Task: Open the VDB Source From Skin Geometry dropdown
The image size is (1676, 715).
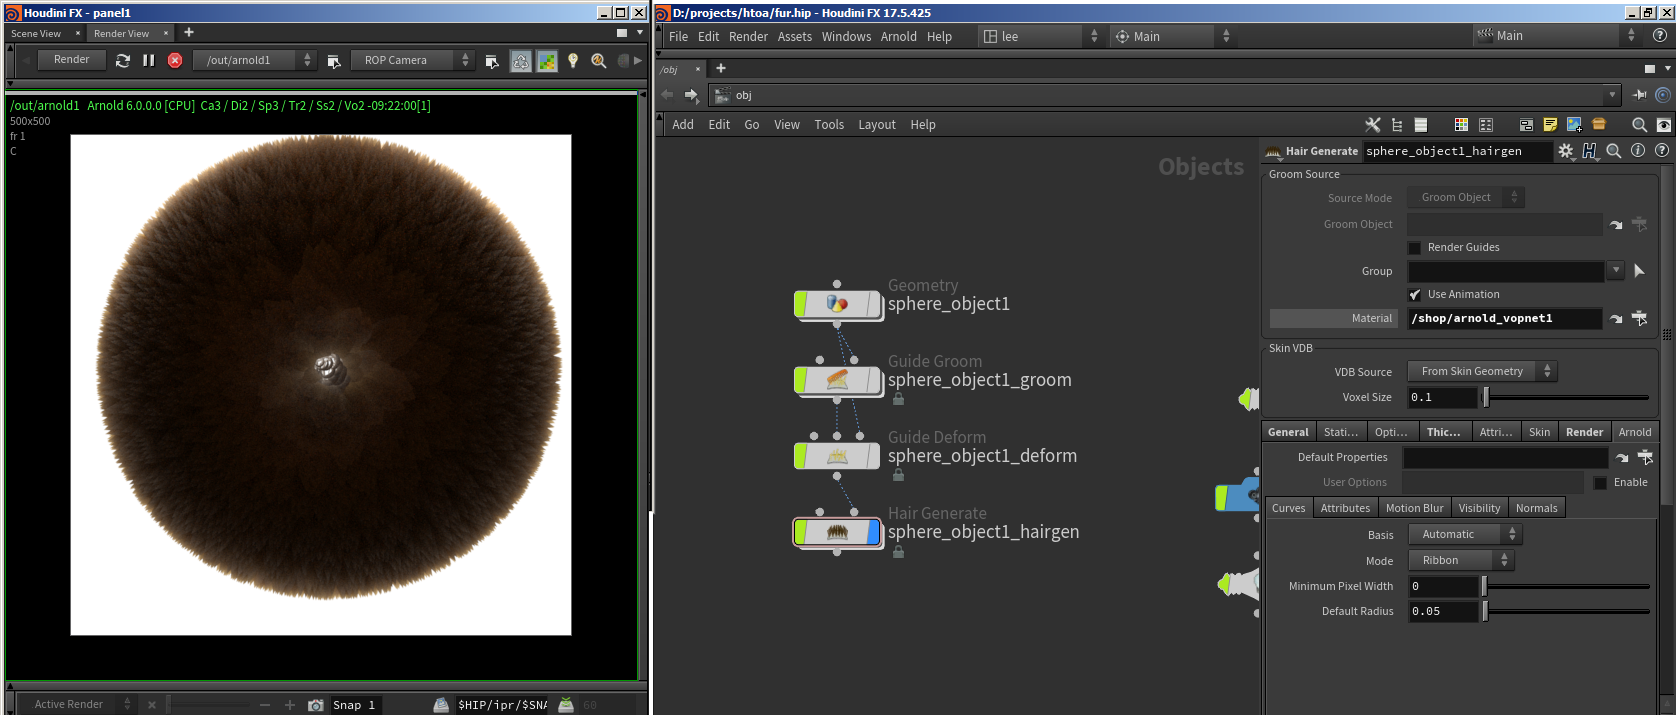Action: click(1482, 371)
